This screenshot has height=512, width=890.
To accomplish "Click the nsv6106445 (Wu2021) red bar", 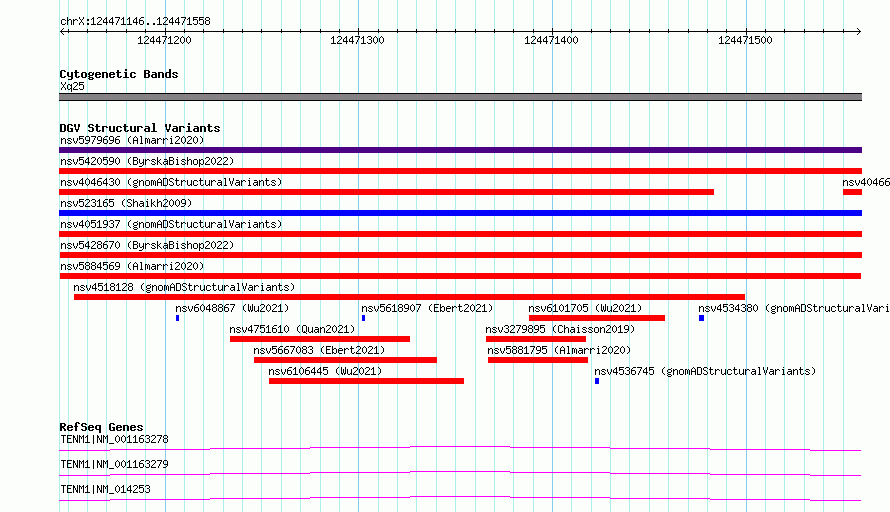I will coord(366,381).
